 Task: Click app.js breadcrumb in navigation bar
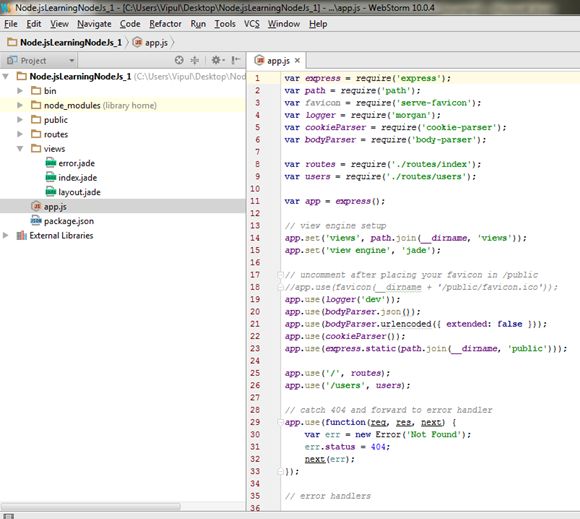pos(151,43)
